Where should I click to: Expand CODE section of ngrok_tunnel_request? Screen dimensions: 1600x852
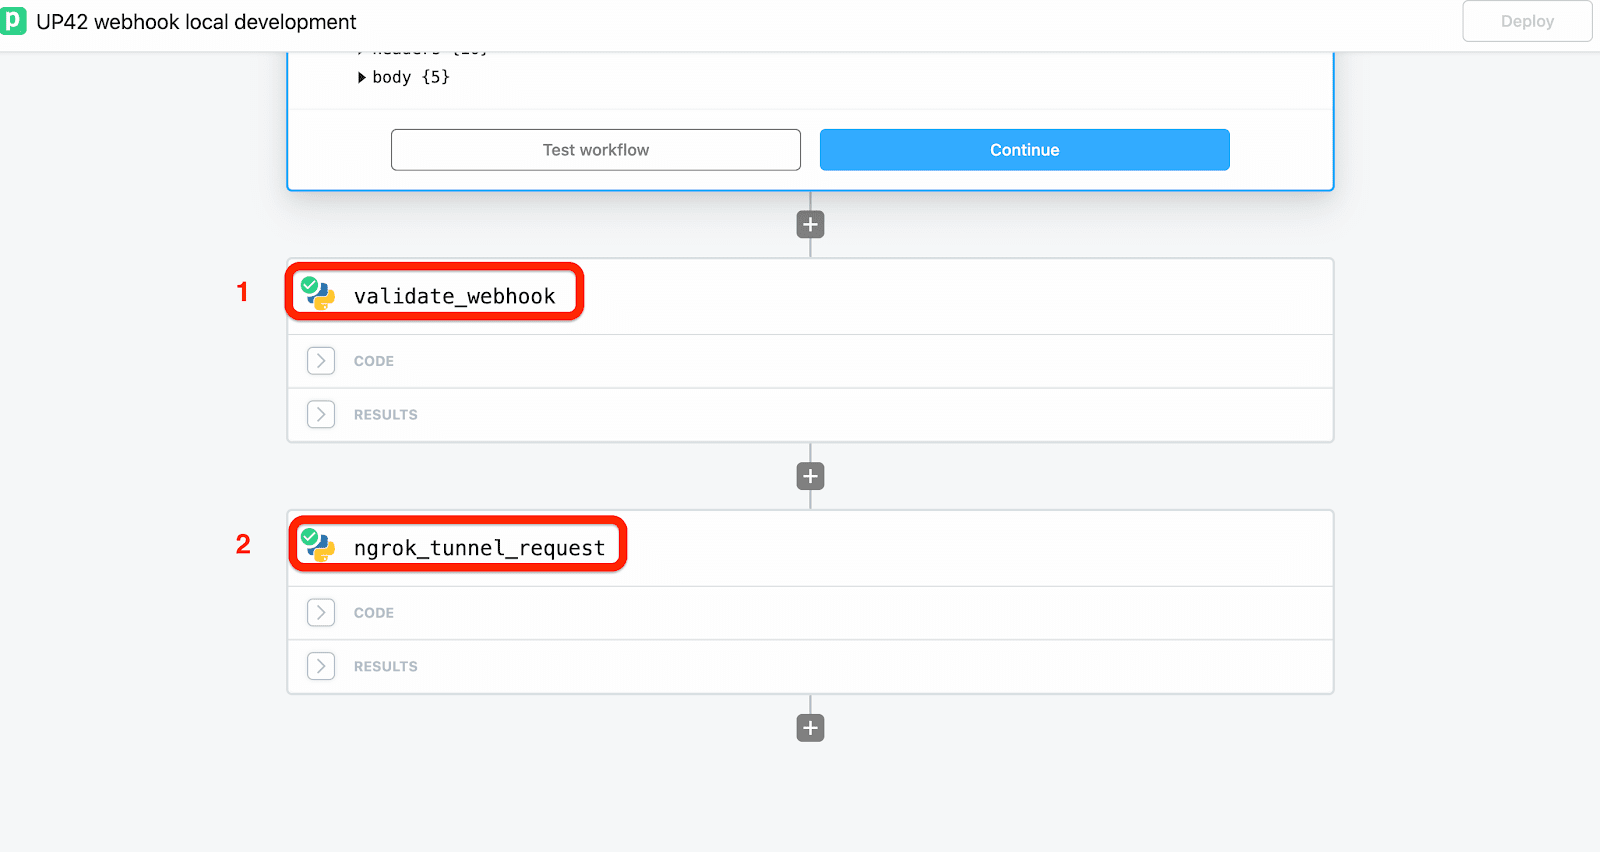pyautogui.click(x=321, y=613)
